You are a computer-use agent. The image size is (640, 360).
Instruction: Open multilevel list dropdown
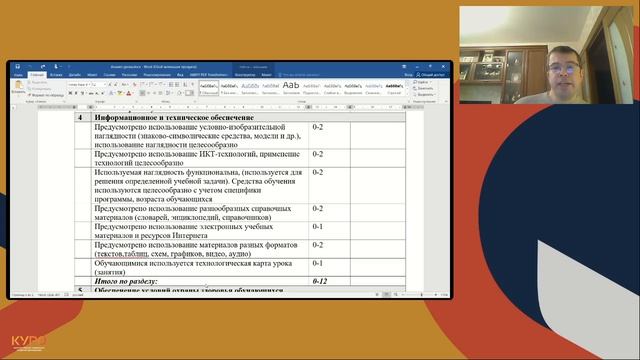pos(164,84)
